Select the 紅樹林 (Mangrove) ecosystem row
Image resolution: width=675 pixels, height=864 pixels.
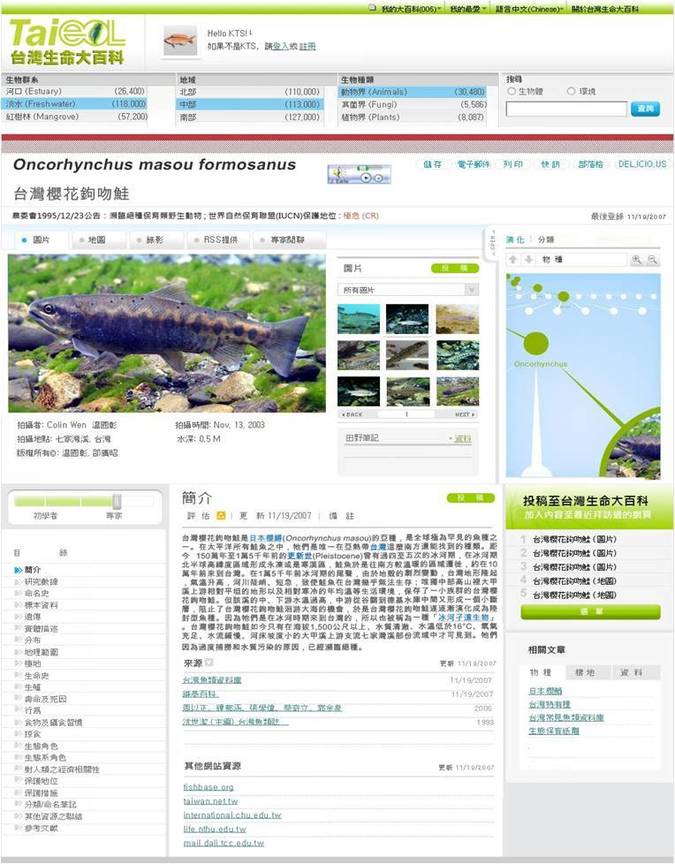click(75, 117)
